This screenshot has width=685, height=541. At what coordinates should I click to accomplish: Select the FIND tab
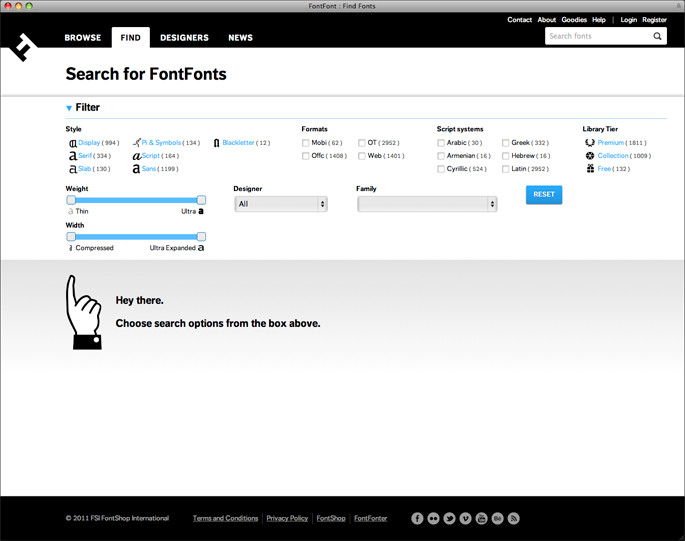(131, 38)
